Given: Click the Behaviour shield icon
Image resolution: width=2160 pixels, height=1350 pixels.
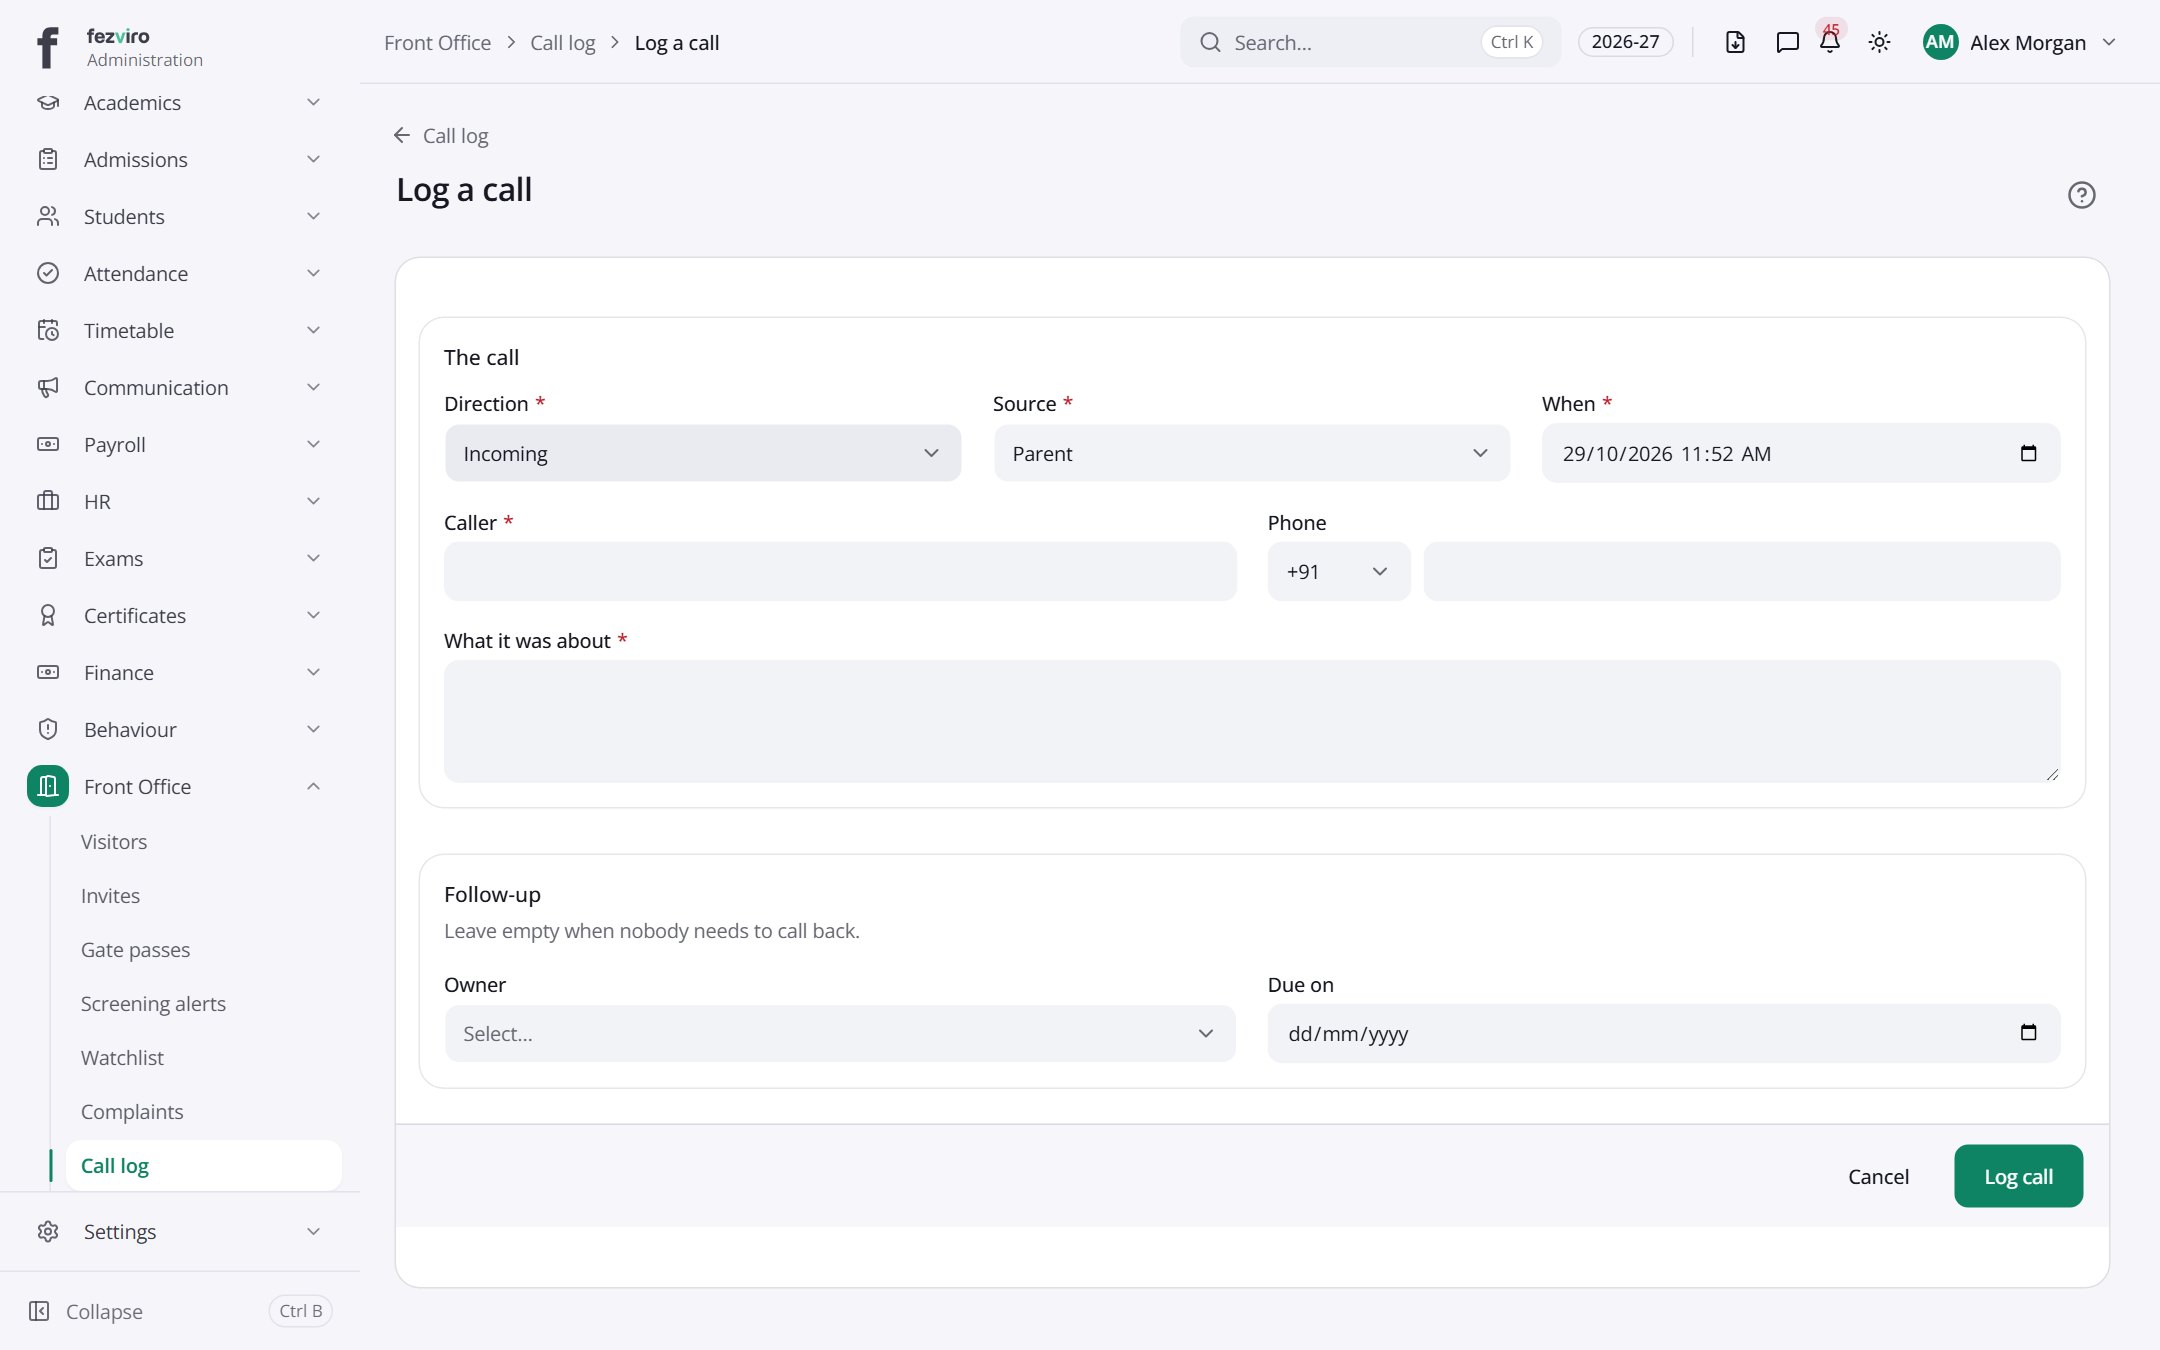Looking at the screenshot, I should (x=48, y=730).
